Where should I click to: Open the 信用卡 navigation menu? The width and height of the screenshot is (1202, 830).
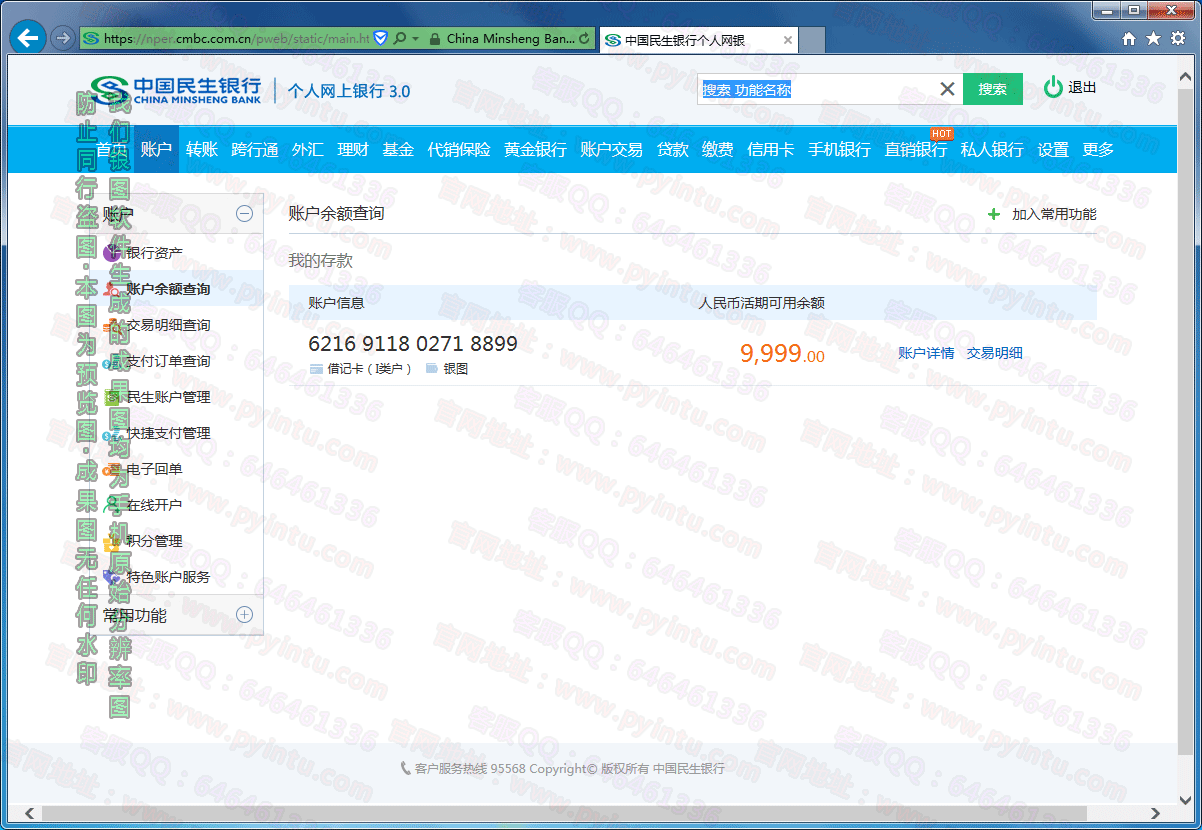point(771,149)
